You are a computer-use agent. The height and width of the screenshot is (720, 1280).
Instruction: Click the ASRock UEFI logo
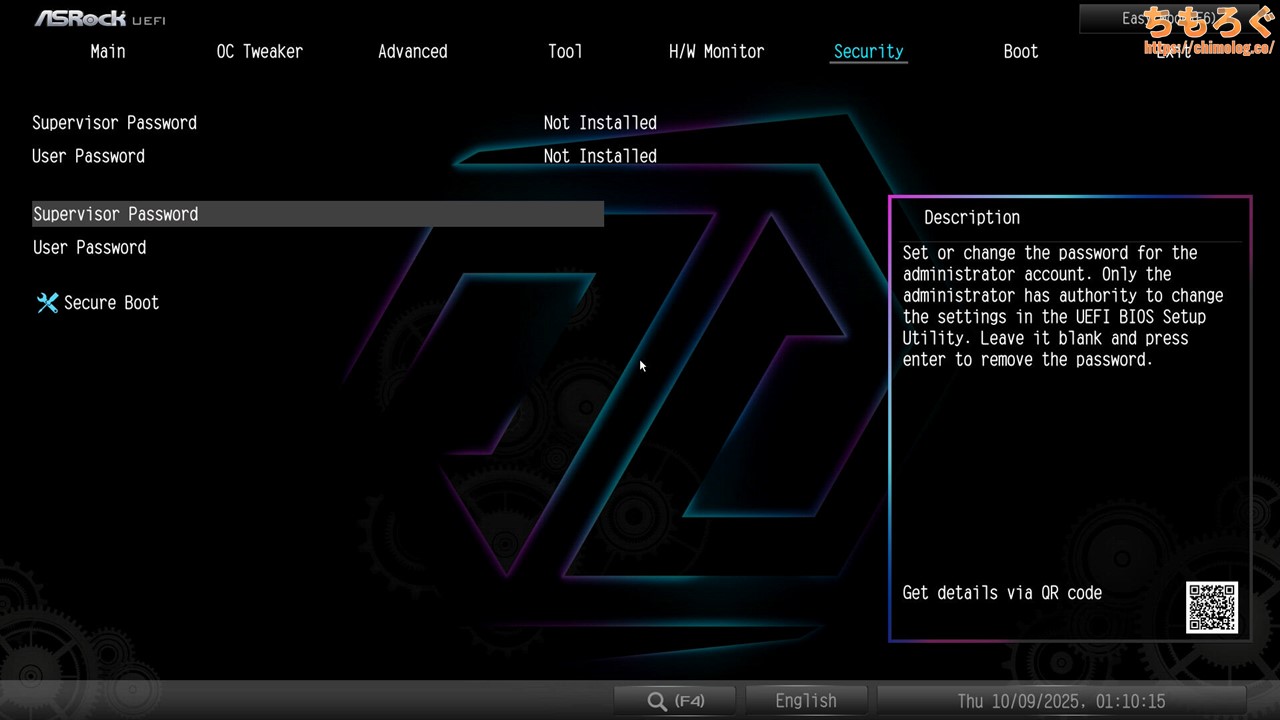pos(100,19)
